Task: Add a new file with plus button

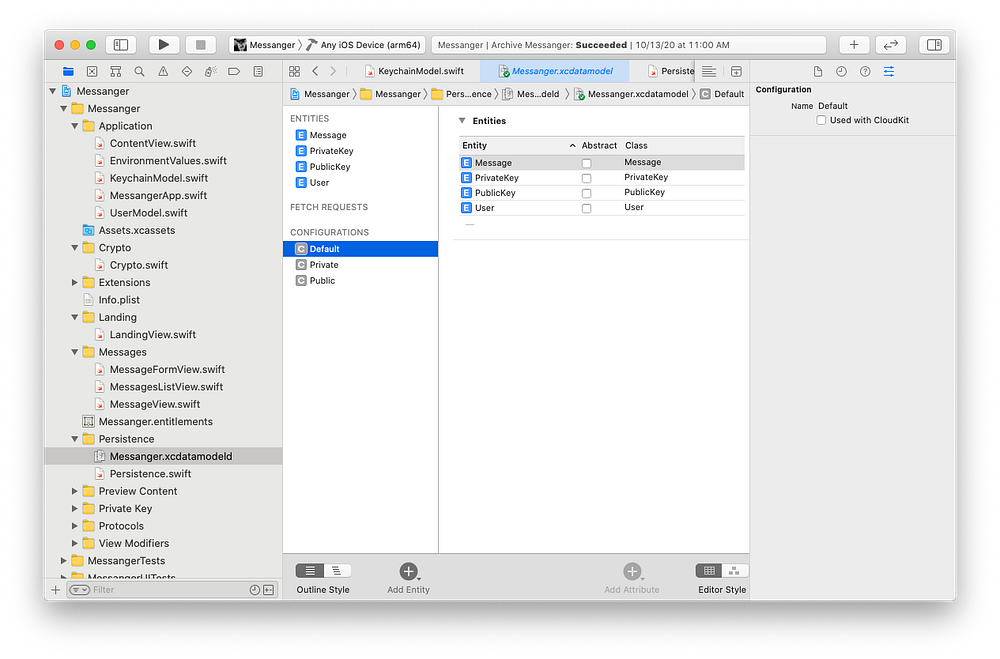Action: (55, 589)
